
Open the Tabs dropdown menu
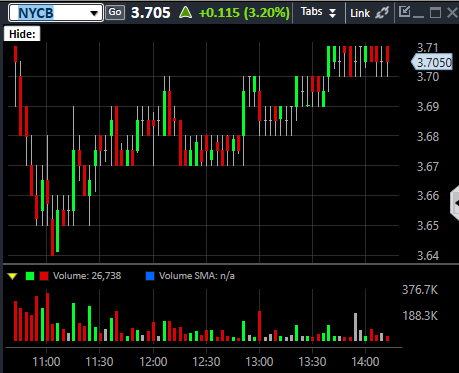(x=318, y=12)
